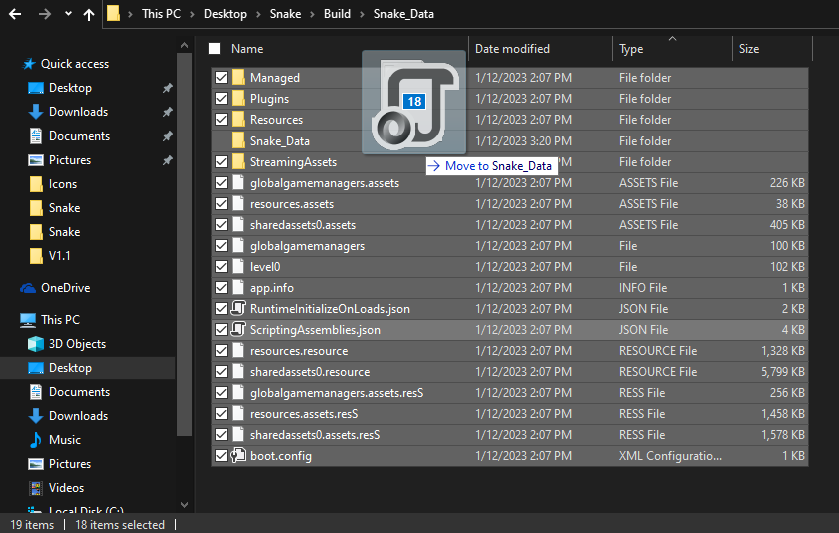Open the chevron after Desktop breadcrumb
839x533 pixels.
coord(258,14)
